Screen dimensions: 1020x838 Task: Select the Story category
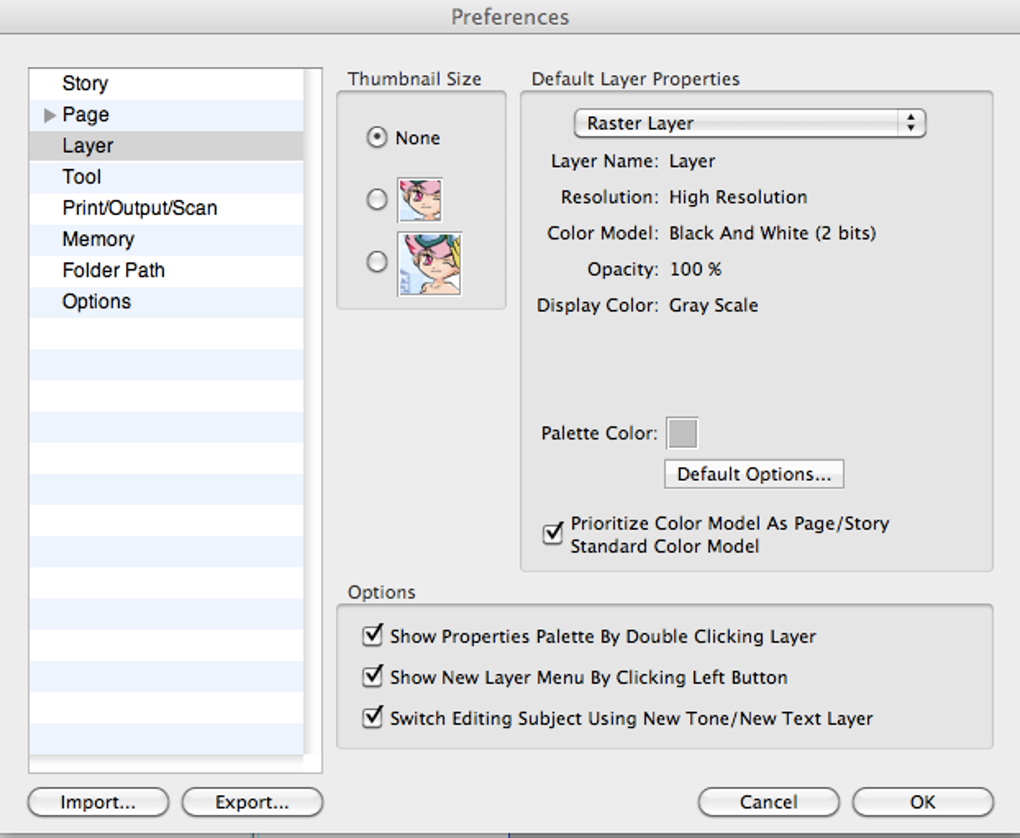[166, 84]
